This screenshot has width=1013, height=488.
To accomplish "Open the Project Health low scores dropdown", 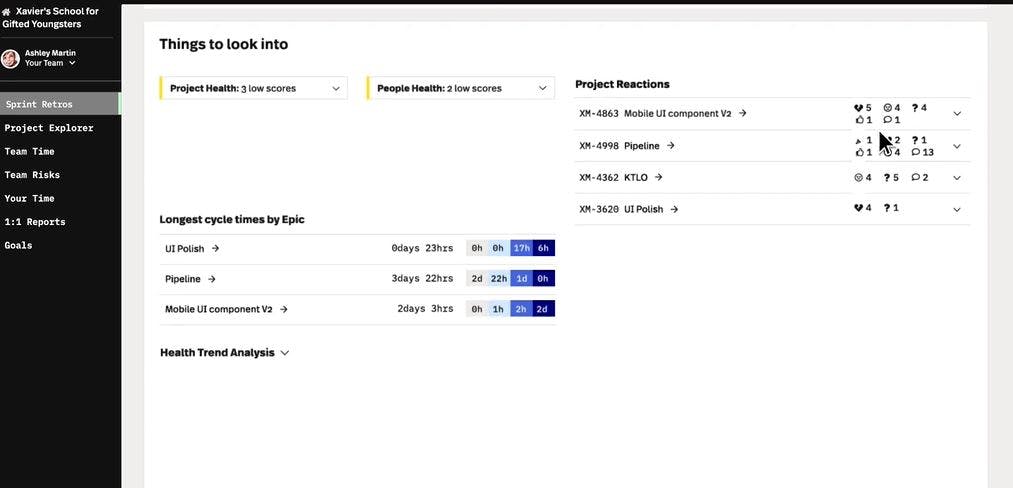I will coord(336,88).
